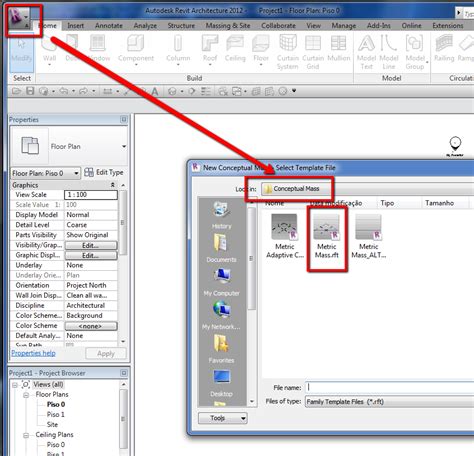Image resolution: width=474 pixels, height=456 pixels.
Task: Select the Model Line tool
Action: [x=389, y=52]
